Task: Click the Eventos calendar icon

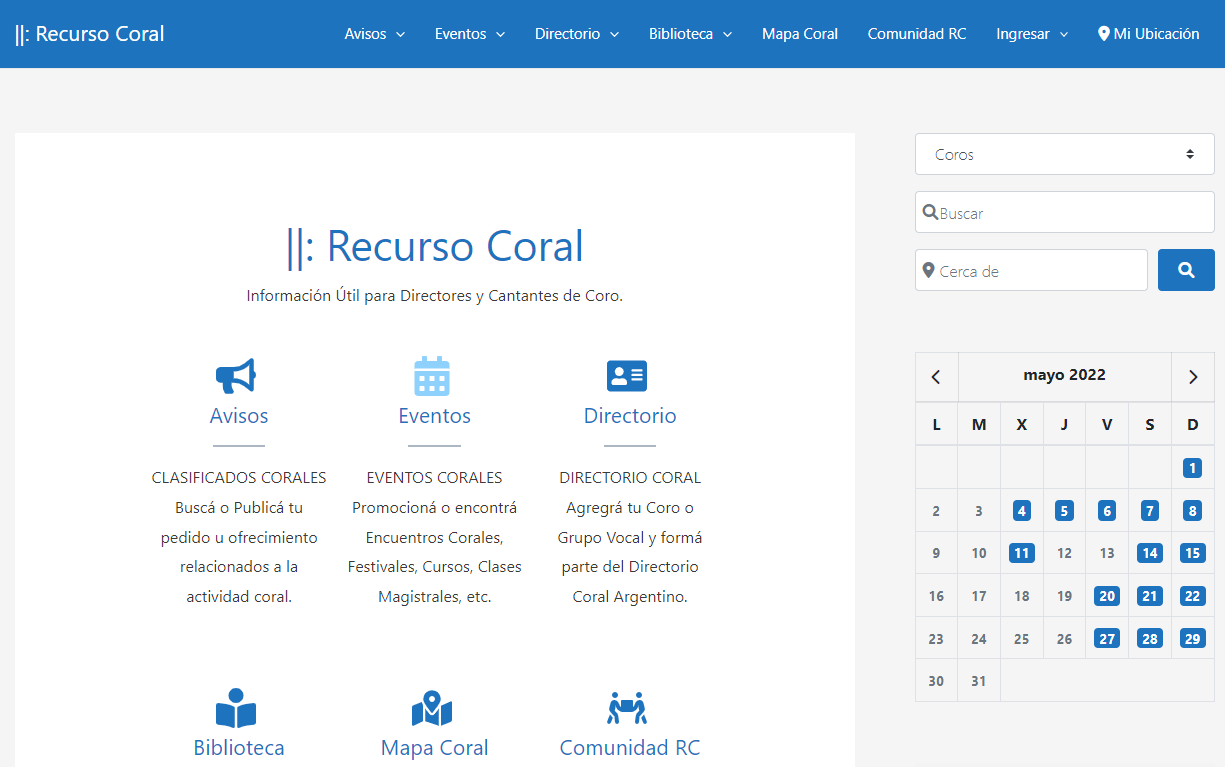Action: [x=432, y=376]
